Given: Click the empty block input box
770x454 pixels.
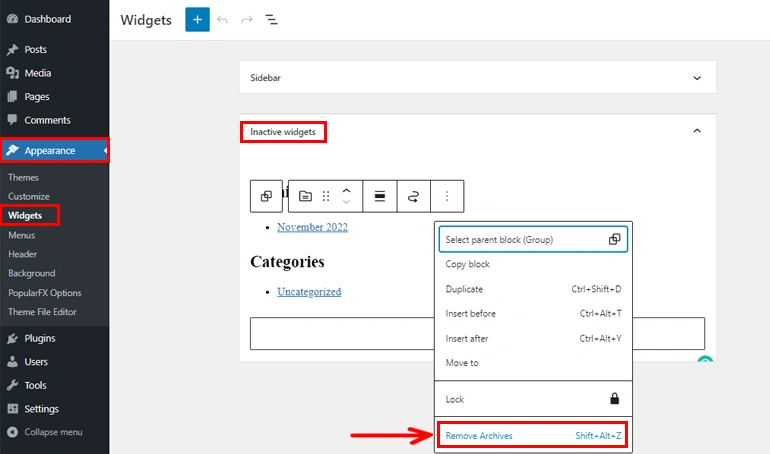Looking at the screenshot, I should point(477,334).
